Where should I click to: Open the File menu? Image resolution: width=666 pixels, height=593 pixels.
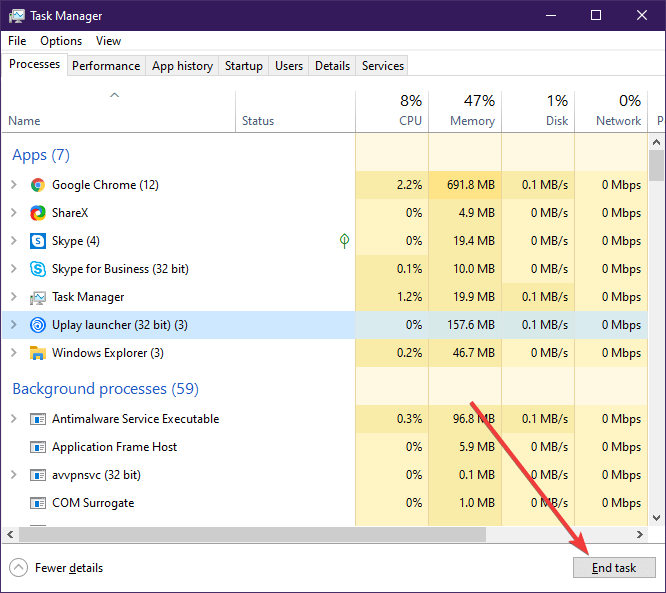pos(17,41)
